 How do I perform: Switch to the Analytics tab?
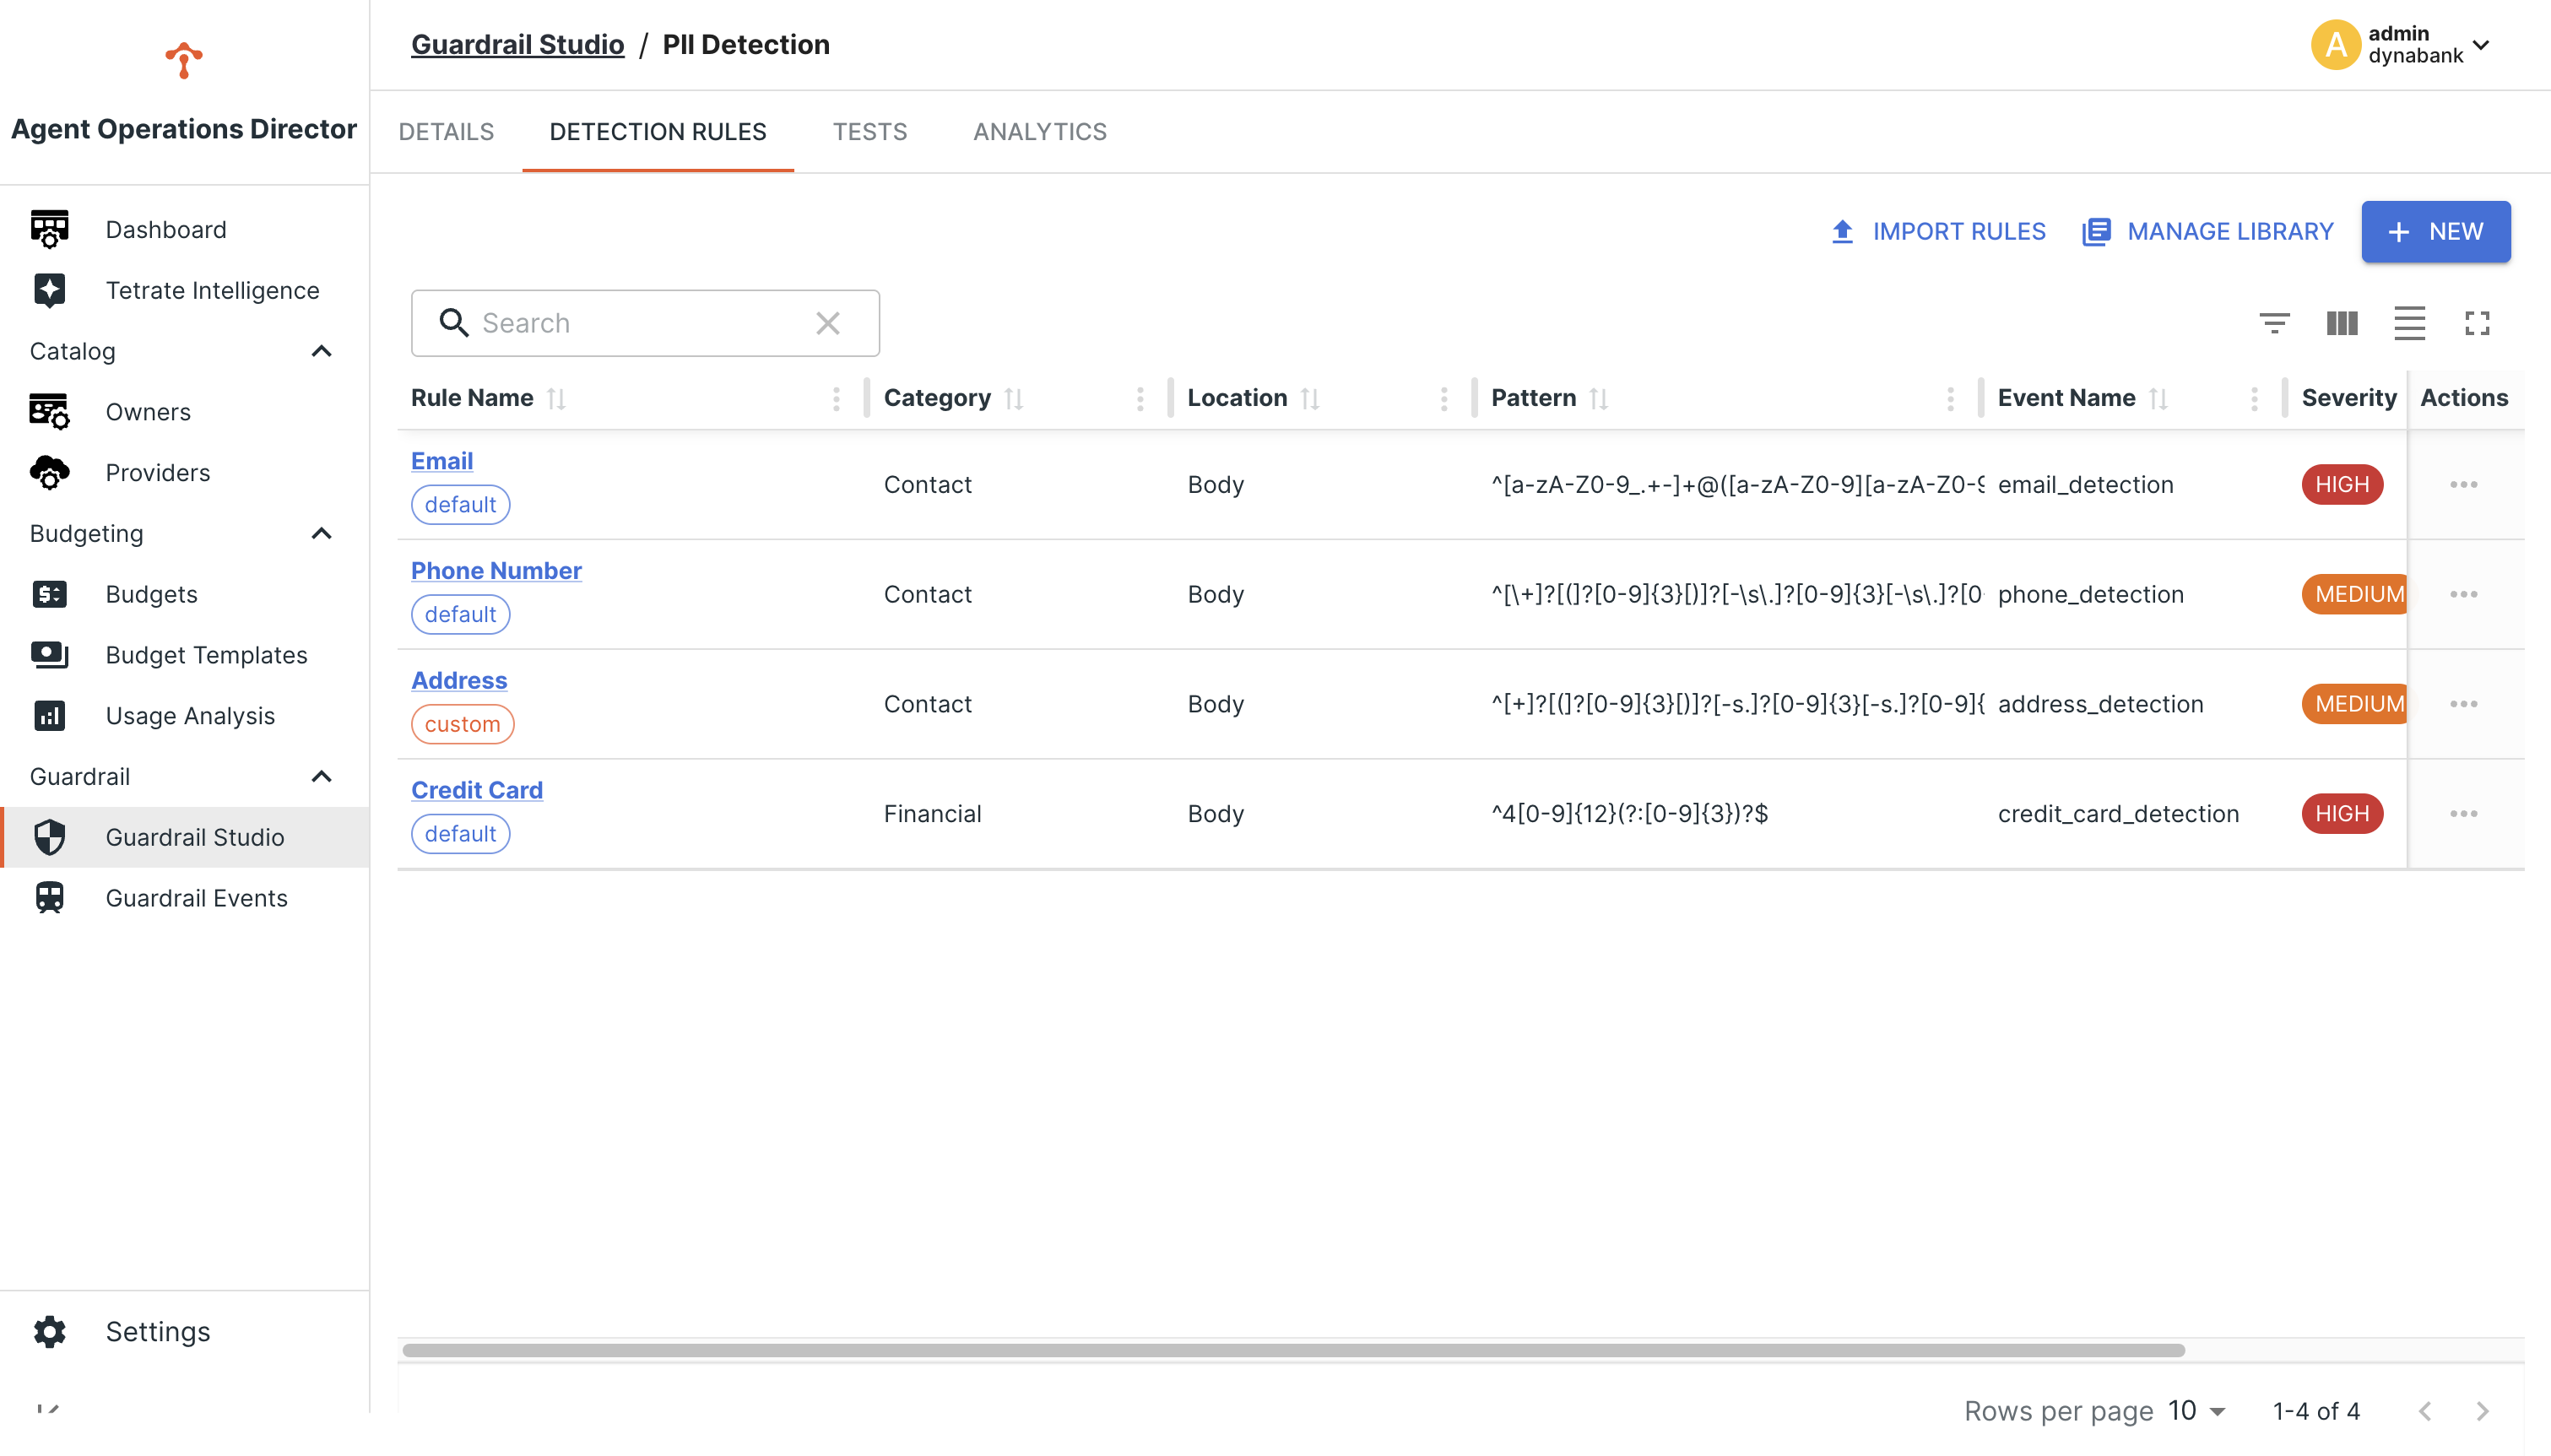click(1040, 131)
